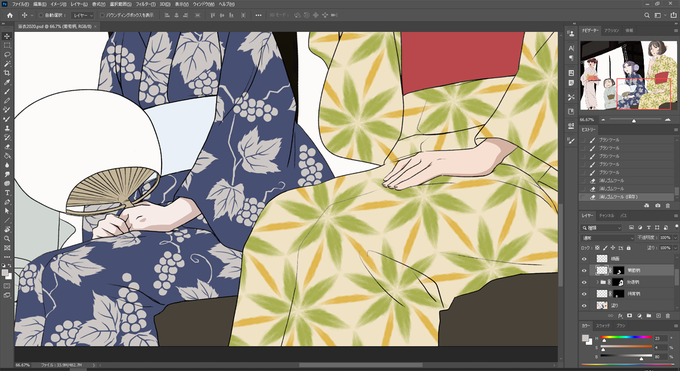
Task: Open the Navigator panel menu
Action: (676, 31)
